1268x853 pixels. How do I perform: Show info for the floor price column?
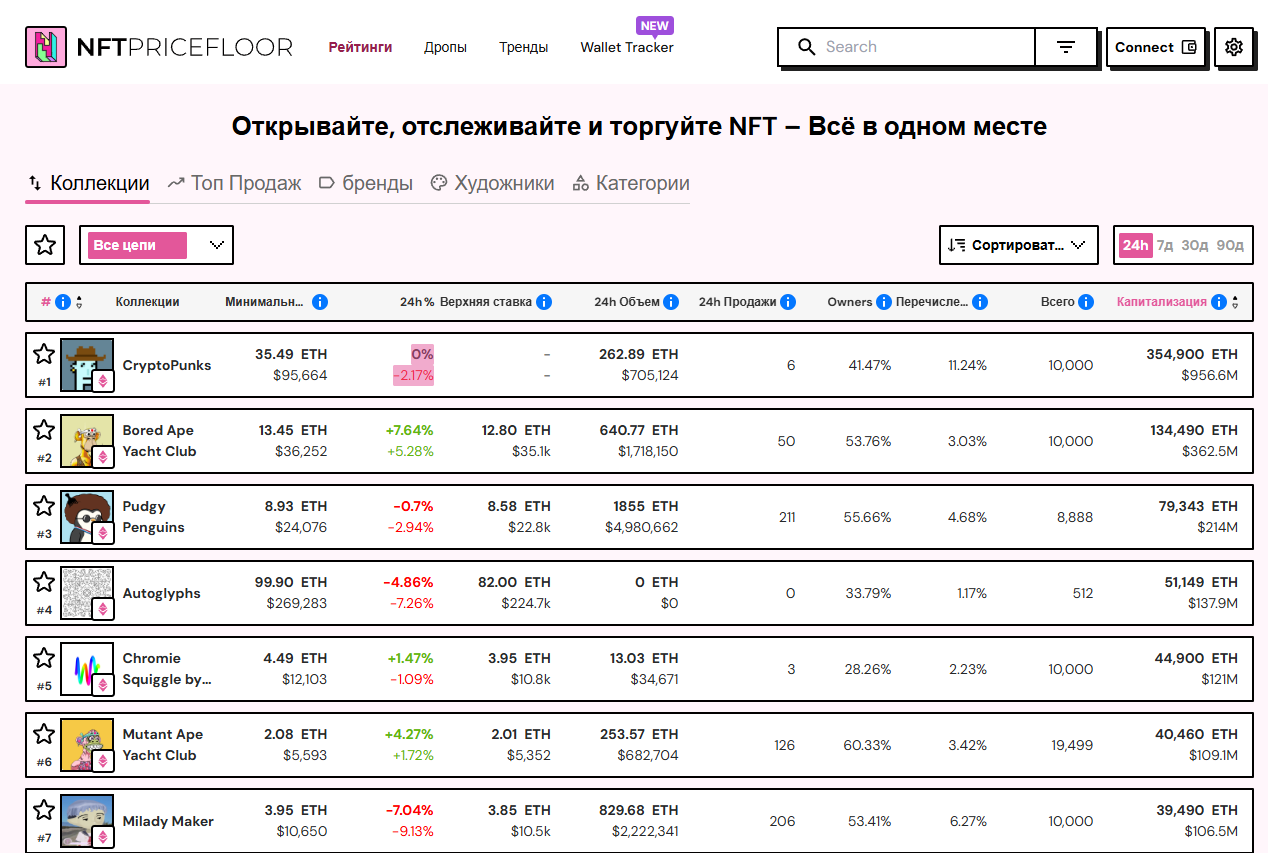320,302
